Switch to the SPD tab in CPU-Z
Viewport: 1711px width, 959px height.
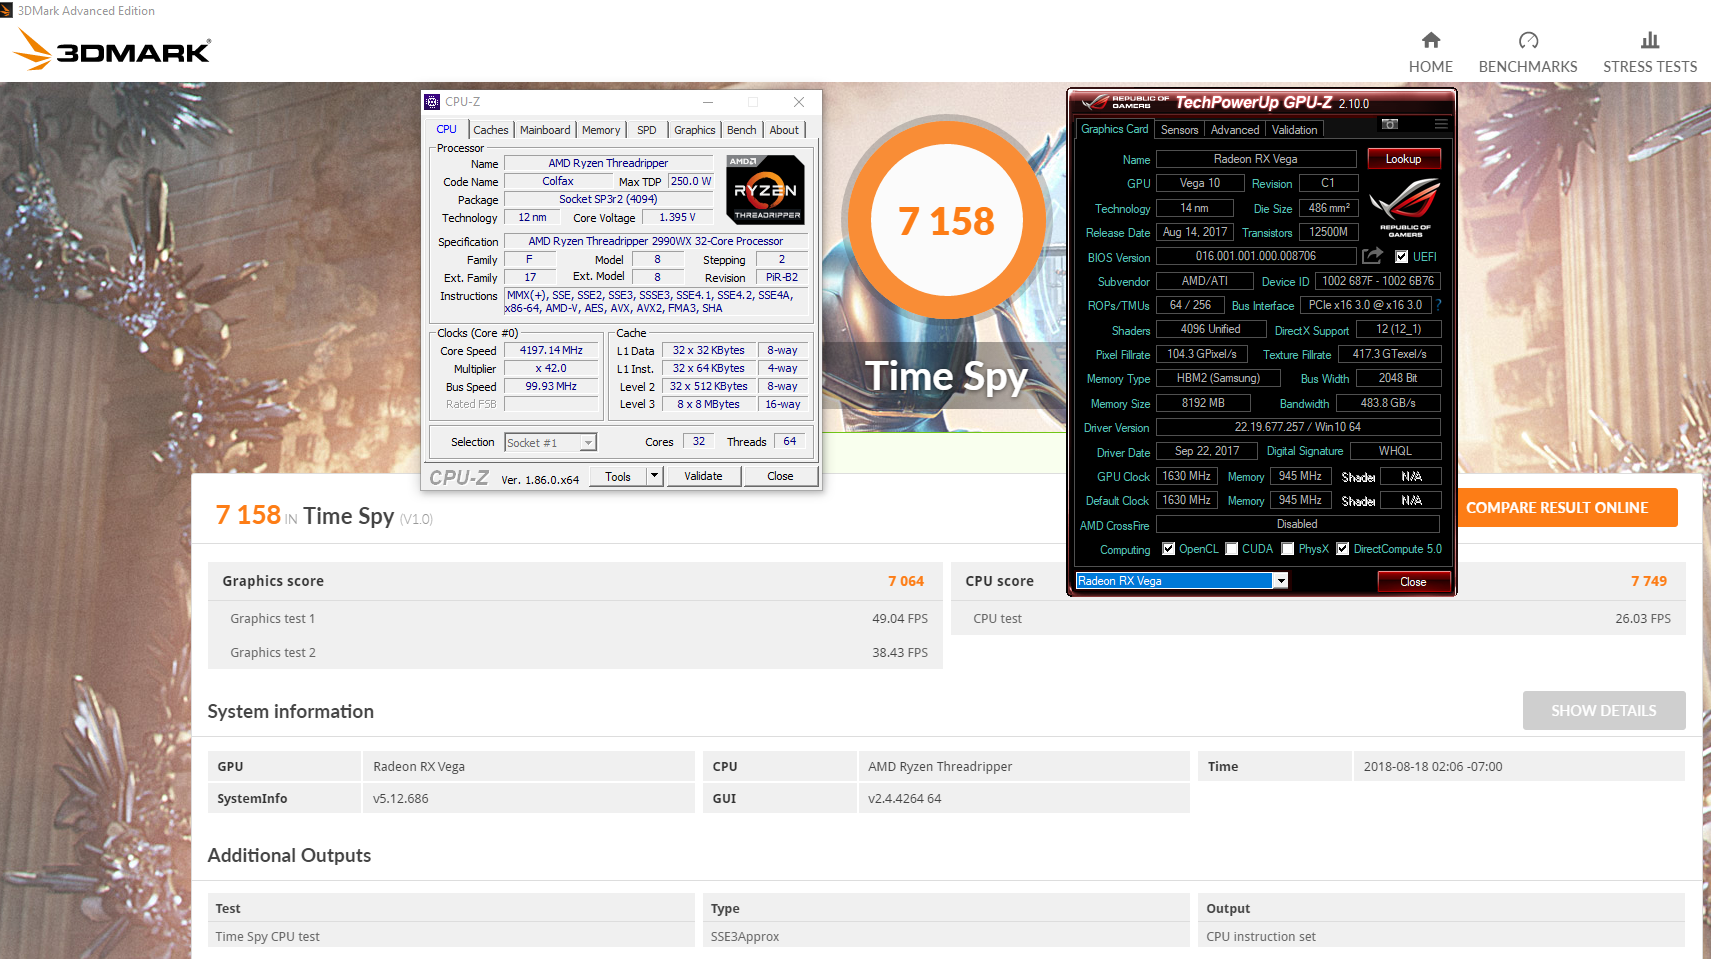point(647,130)
